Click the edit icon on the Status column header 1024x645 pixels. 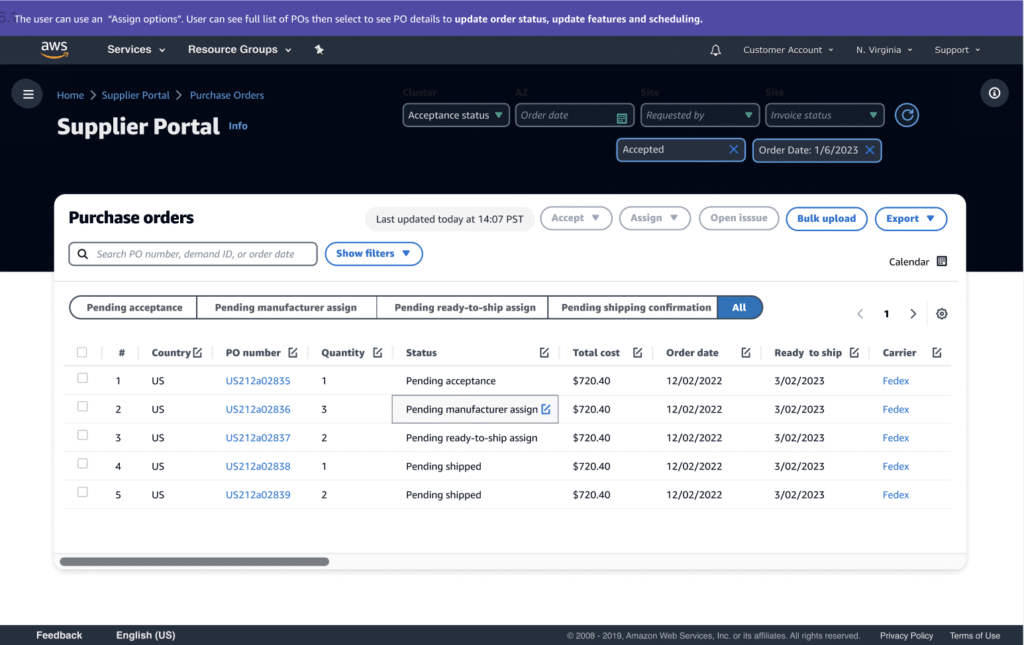544,353
